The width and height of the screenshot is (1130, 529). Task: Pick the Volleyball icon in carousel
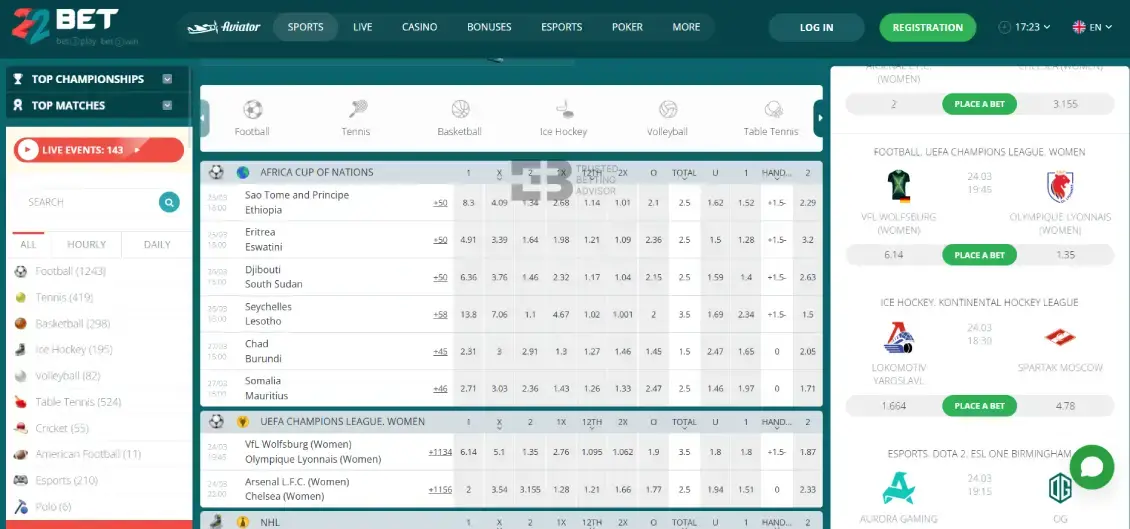[x=667, y=110]
